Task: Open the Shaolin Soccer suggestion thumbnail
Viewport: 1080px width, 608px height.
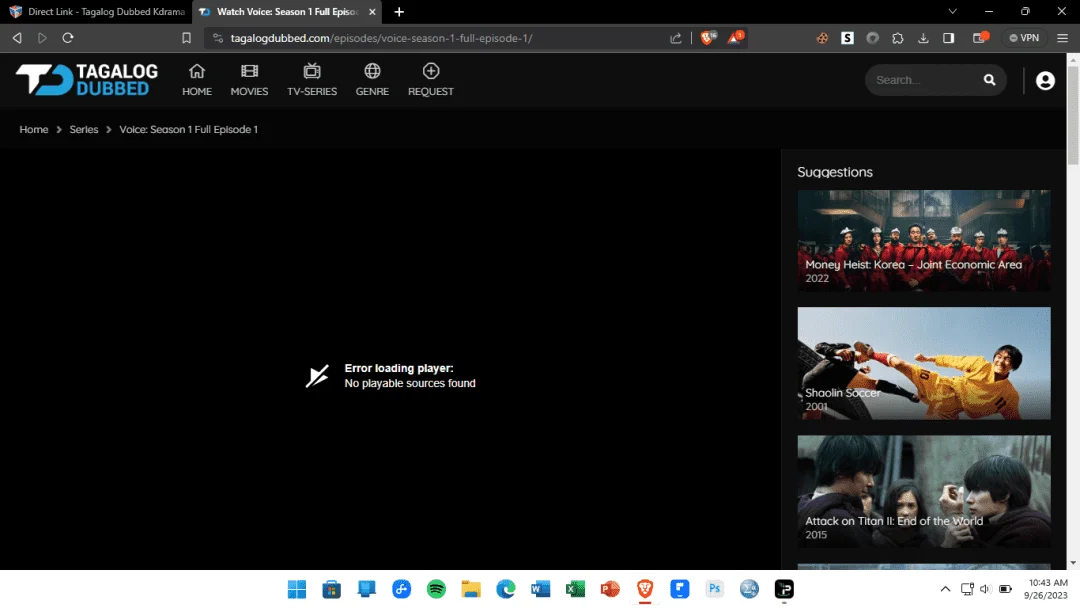Action: pos(924,363)
